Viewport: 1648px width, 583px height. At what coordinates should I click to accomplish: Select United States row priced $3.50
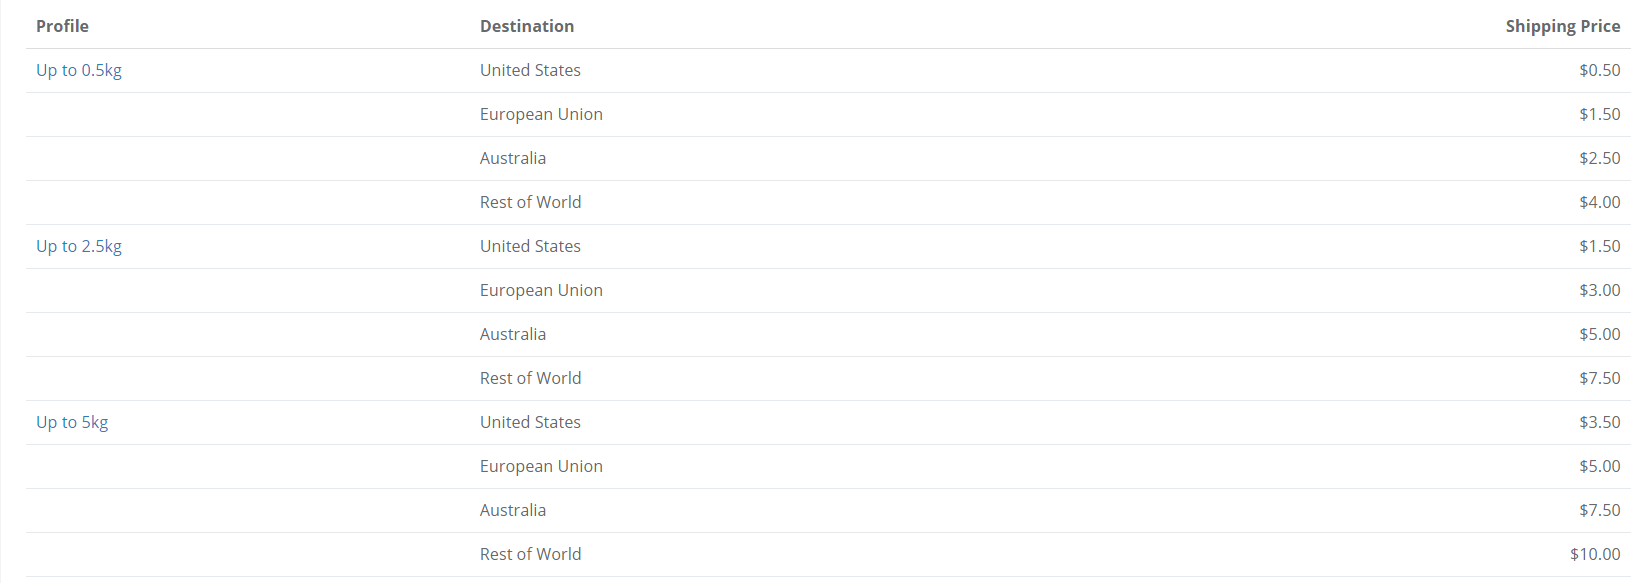click(828, 422)
